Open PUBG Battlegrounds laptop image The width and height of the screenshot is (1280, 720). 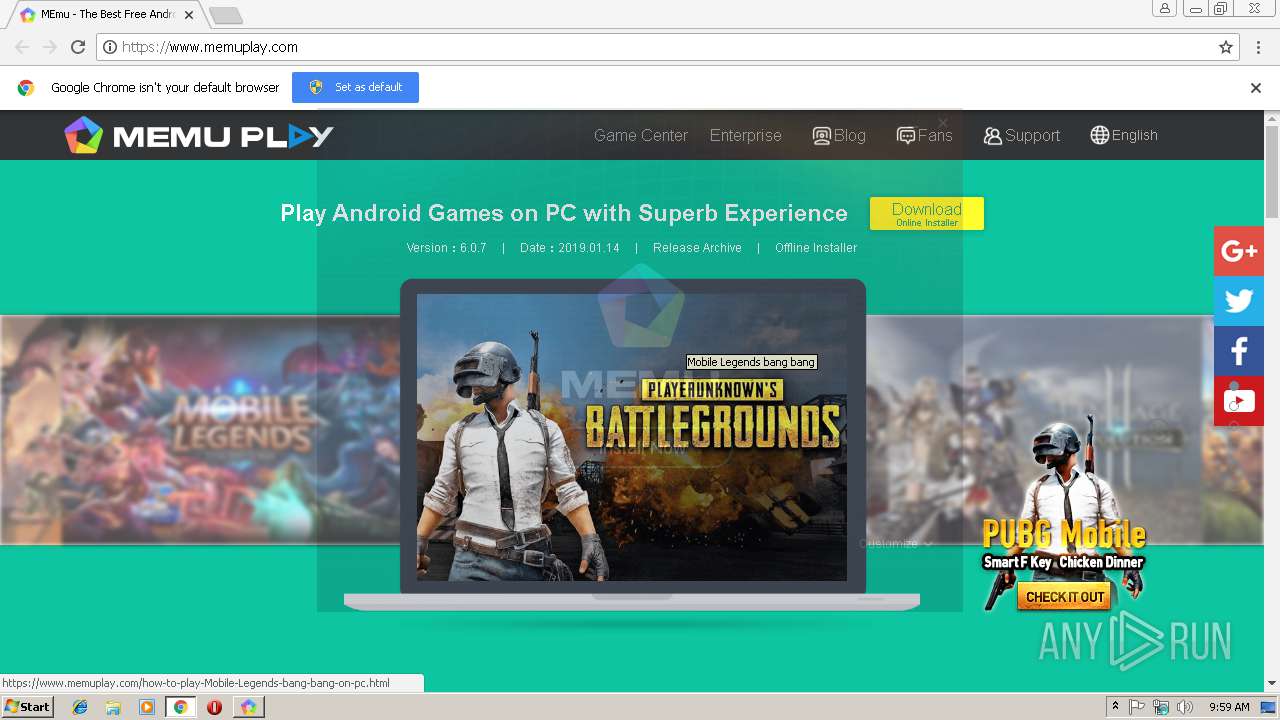tap(632, 437)
